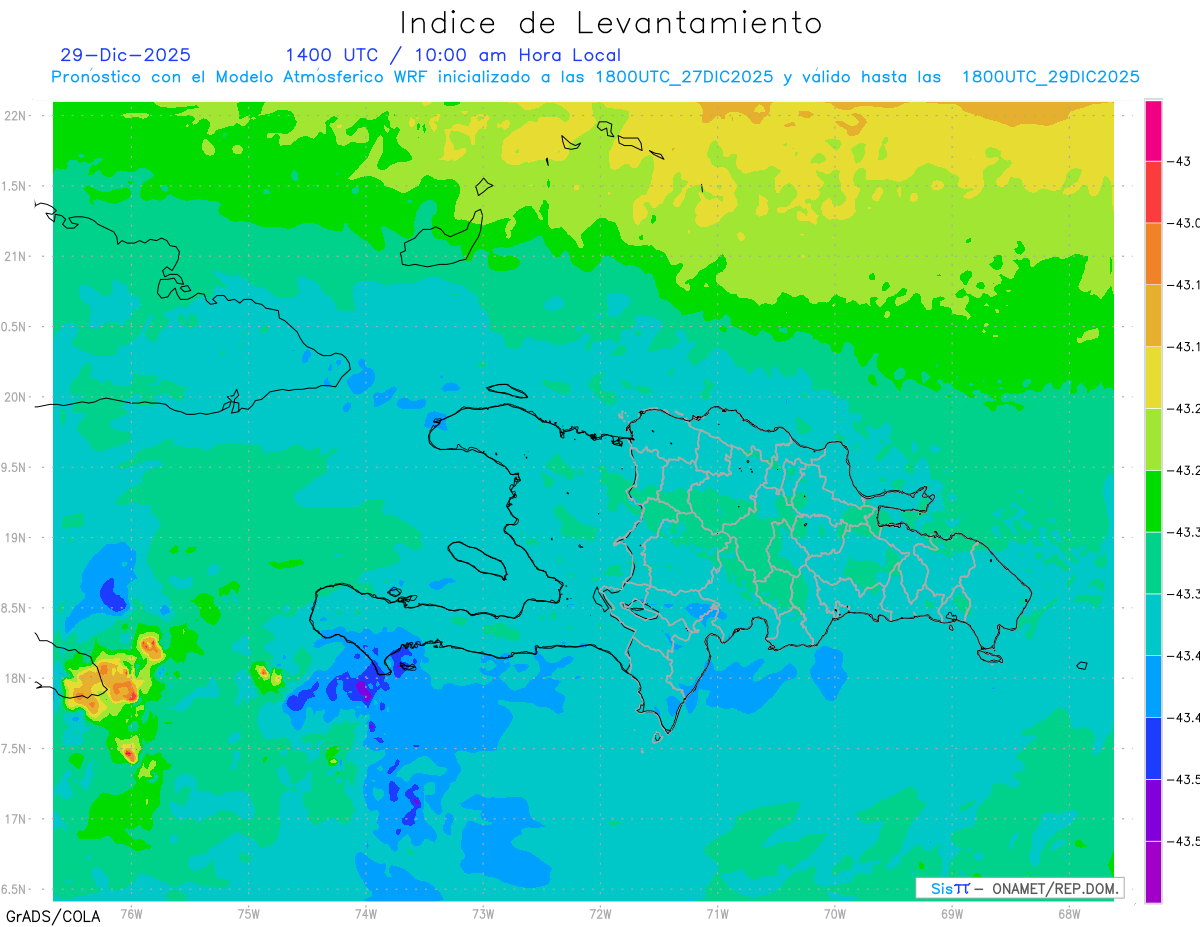The width and height of the screenshot is (1200, 927).
Task: Click the "22N" latitude label
Action: coord(17,115)
